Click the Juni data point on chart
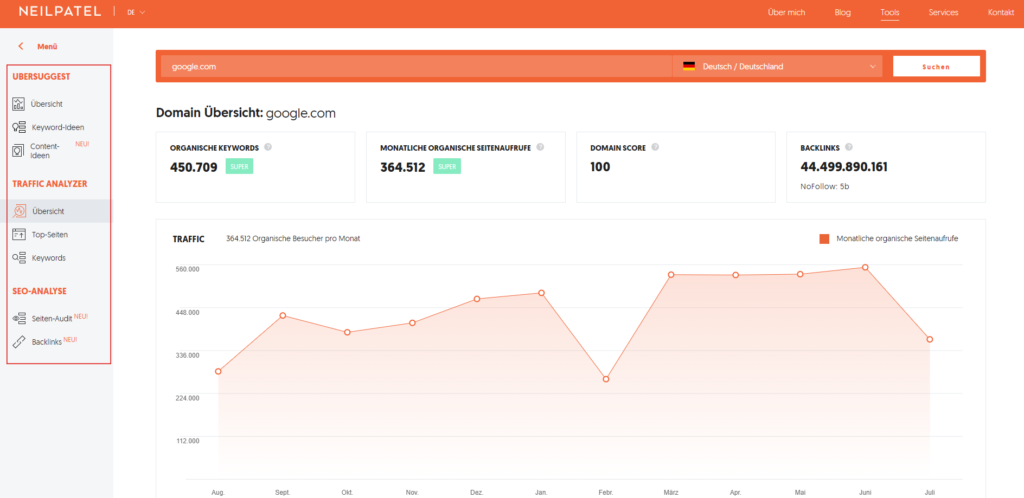The height and width of the screenshot is (498, 1024). point(865,267)
